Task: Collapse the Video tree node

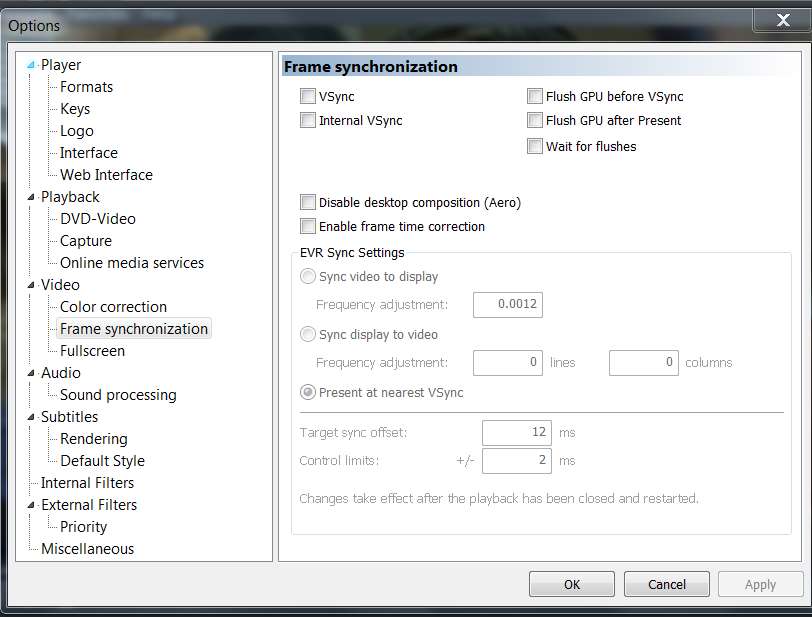Action: tap(31, 285)
